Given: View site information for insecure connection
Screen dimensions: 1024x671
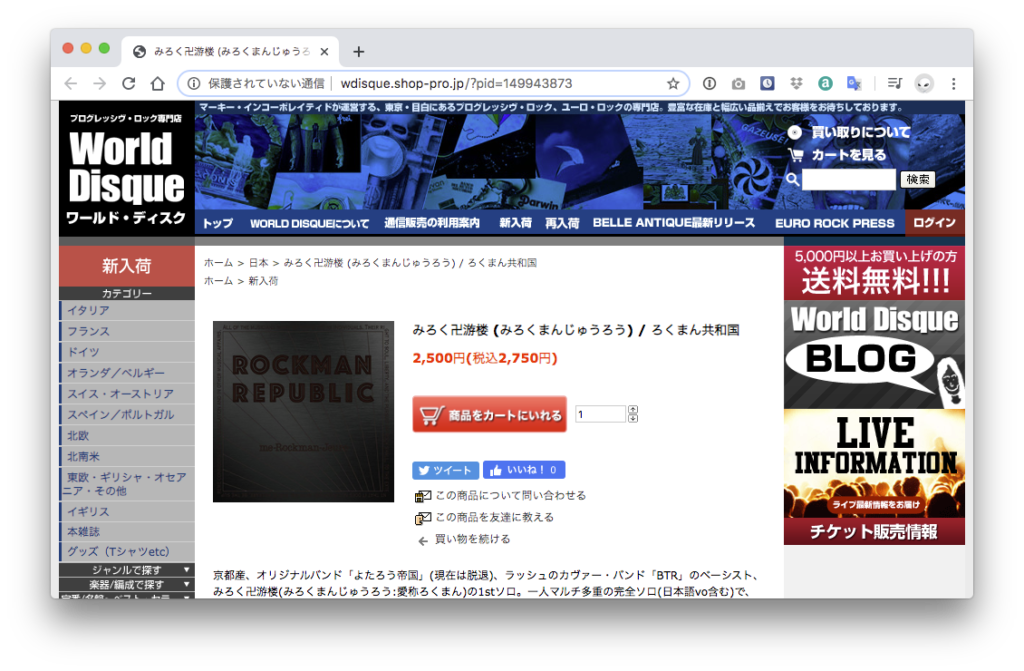Looking at the screenshot, I should click(x=194, y=84).
